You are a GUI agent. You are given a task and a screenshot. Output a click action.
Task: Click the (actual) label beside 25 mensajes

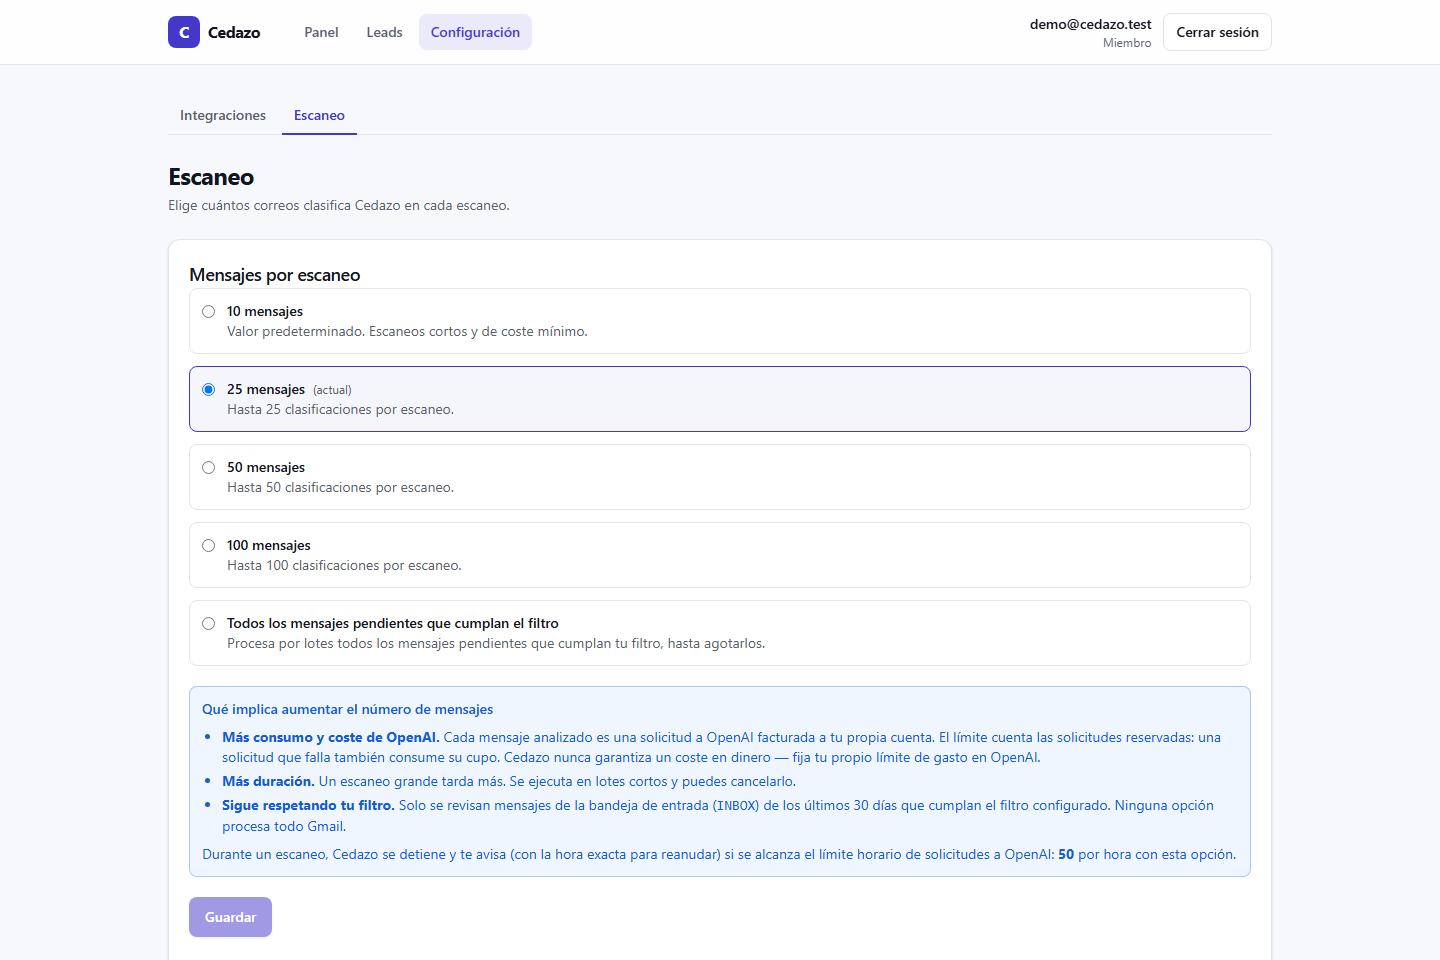pyautogui.click(x=332, y=390)
